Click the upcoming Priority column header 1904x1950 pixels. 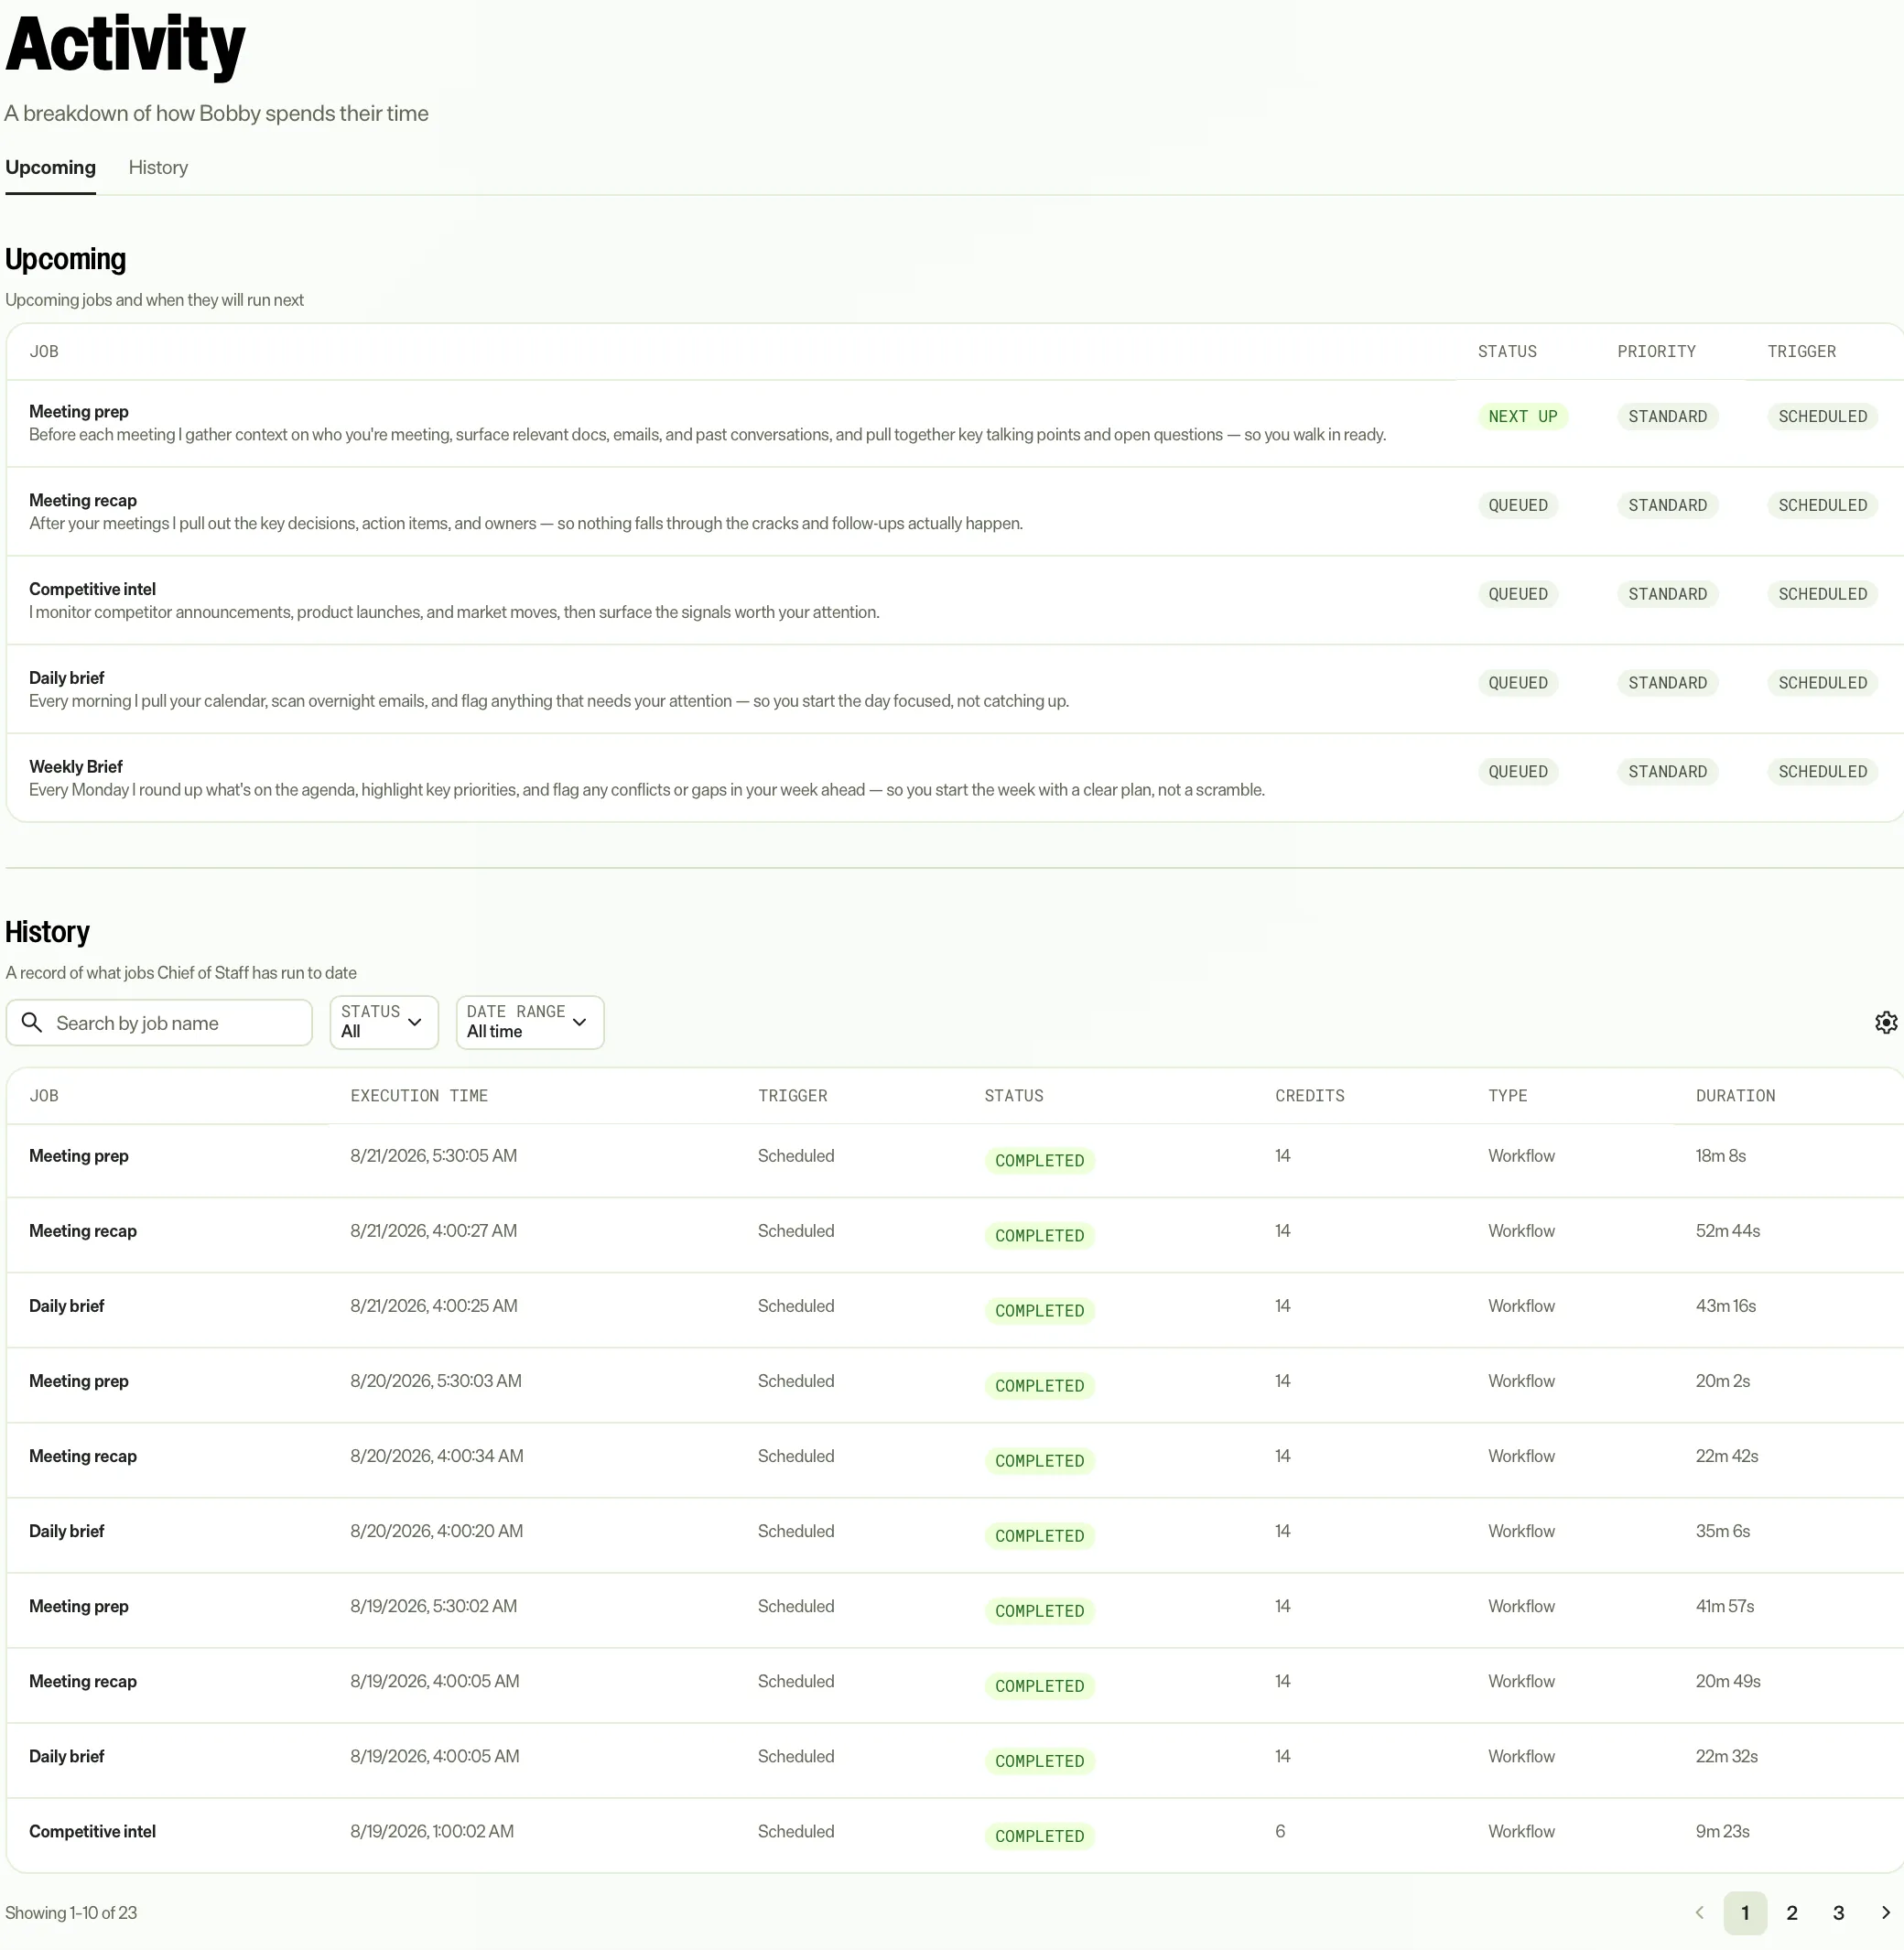[1656, 351]
